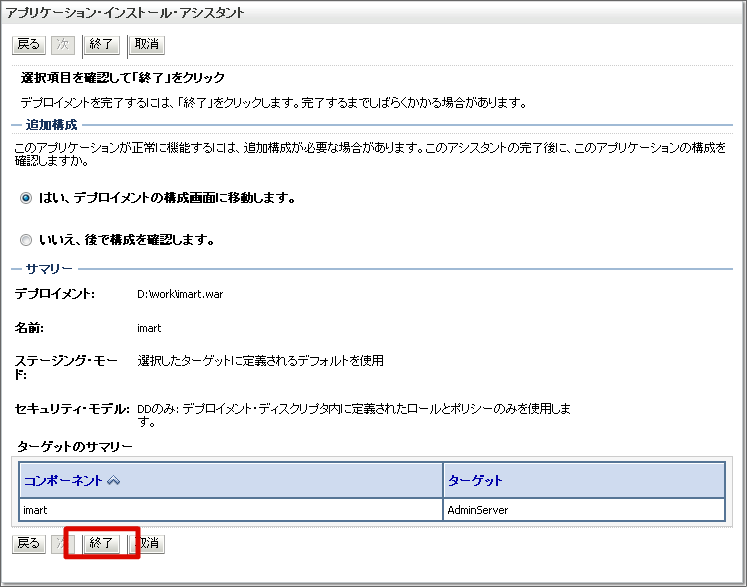This screenshot has width=747, height=587.
Task: Click the bottom 取消 (Cancel) button
Action: (x=148, y=543)
